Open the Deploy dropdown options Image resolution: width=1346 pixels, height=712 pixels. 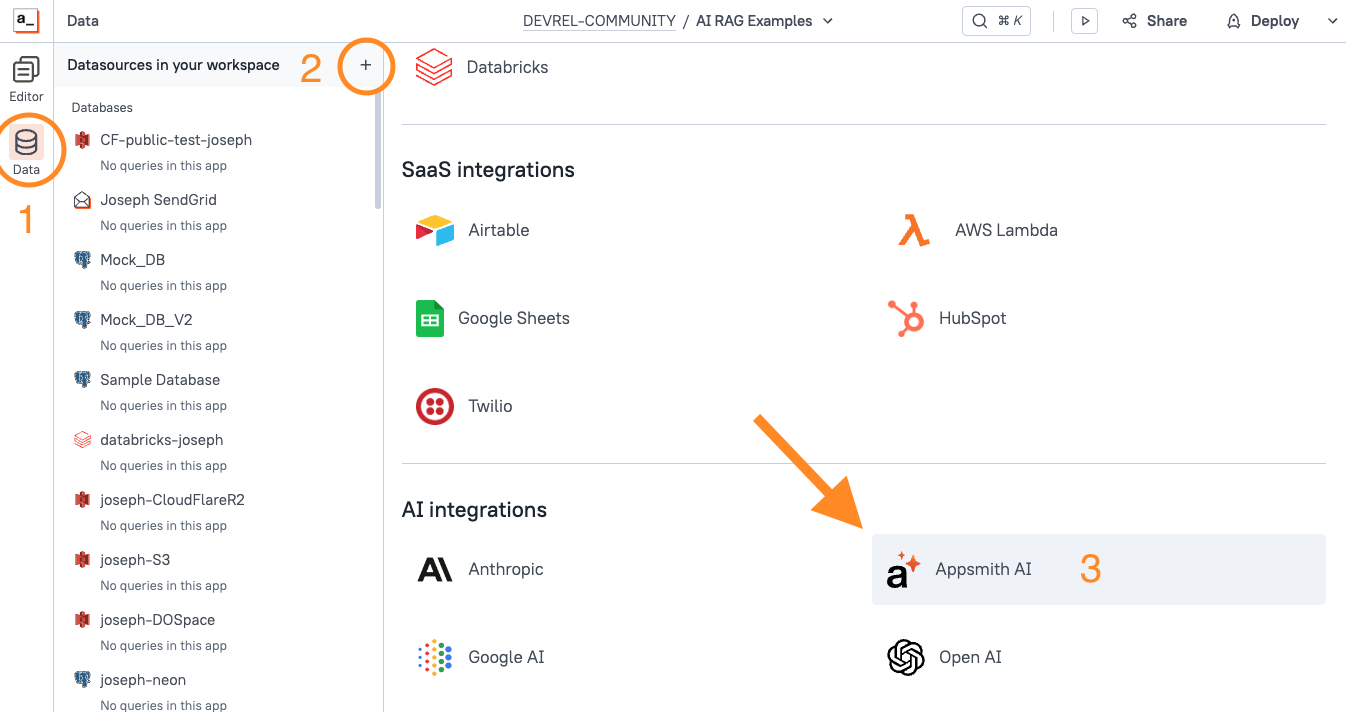tap(1334, 20)
